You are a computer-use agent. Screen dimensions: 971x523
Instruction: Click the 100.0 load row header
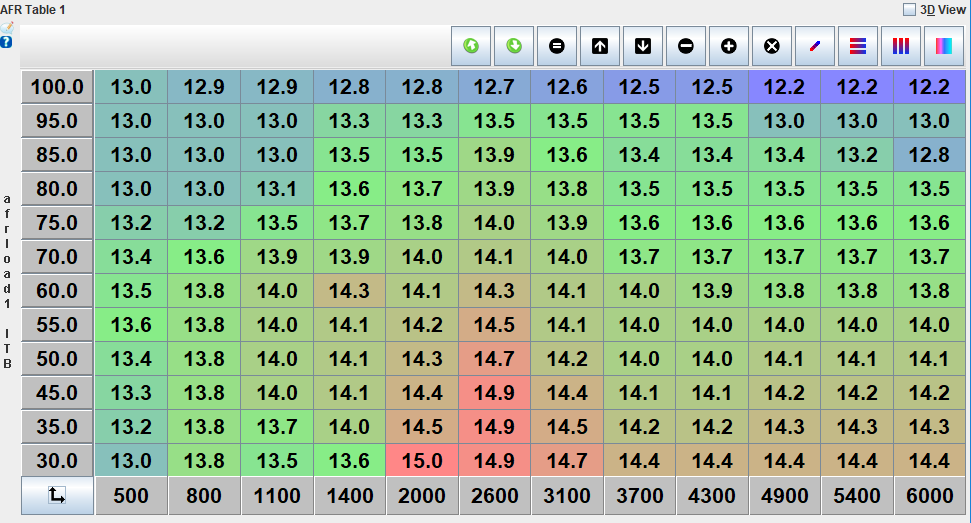tap(57, 87)
